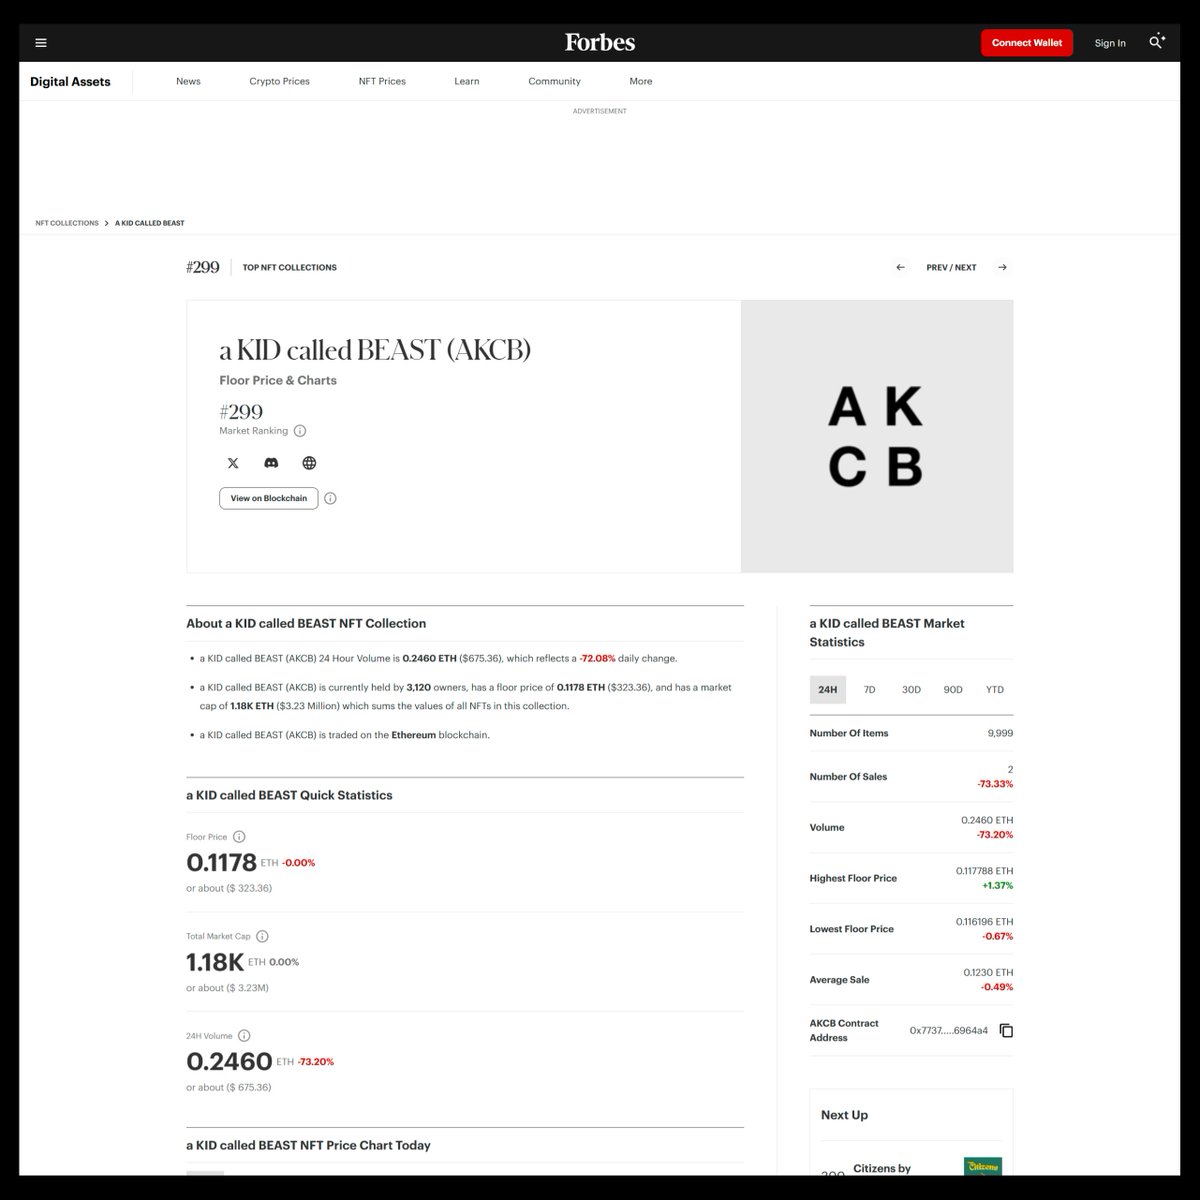Go to next collection arrow
The image size is (1200, 1200).
[1002, 267]
